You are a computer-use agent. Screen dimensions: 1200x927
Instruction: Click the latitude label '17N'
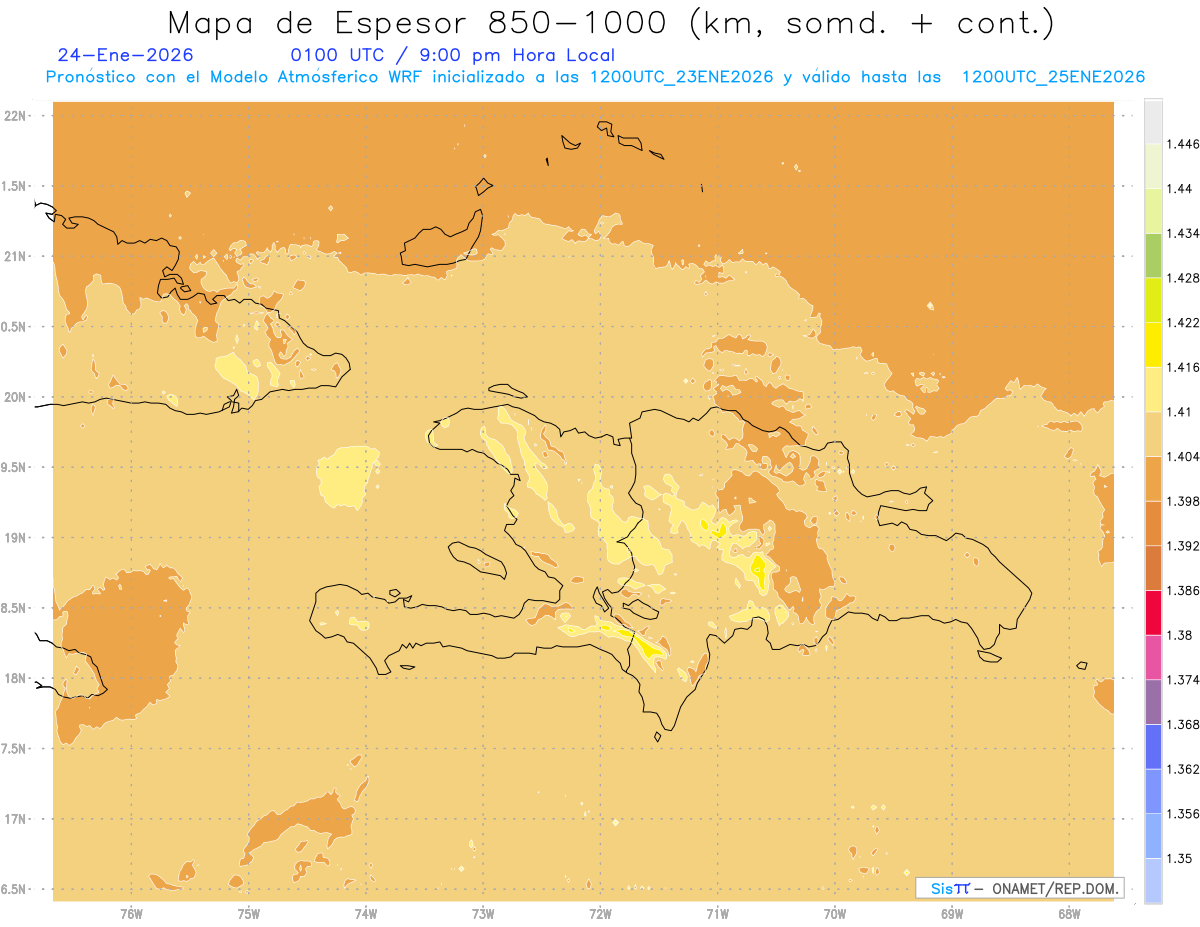(16, 819)
